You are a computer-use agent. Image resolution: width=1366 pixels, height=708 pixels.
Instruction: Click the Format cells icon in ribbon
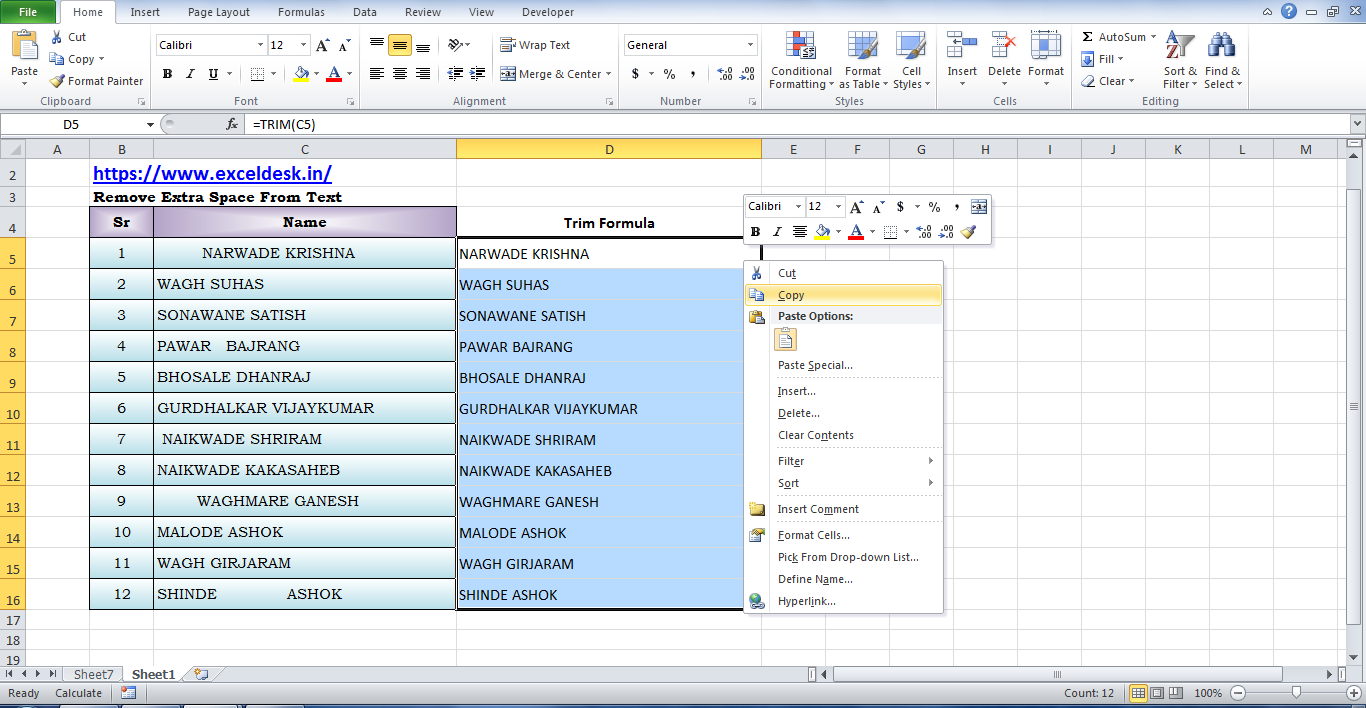(1046, 46)
